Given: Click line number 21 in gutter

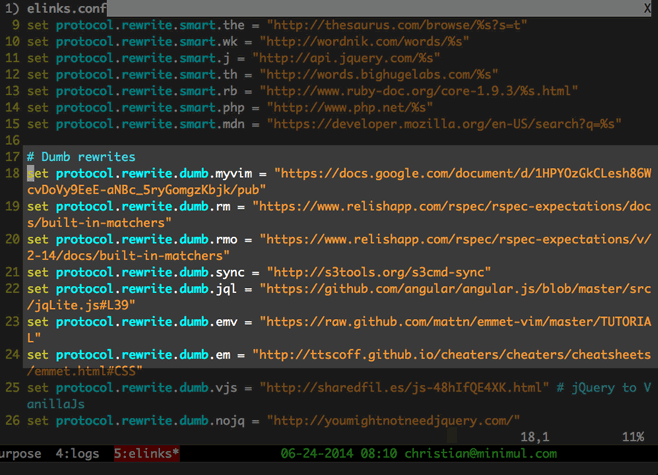Looking at the screenshot, I should (12, 272).
